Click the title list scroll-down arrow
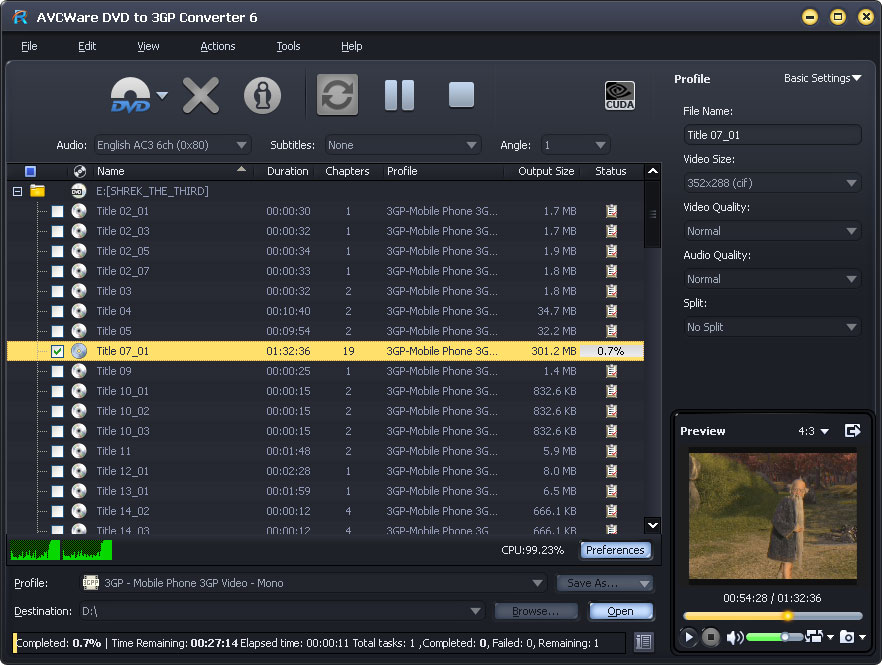Viewport: 882px width, 665px height. tap(652, 525)
